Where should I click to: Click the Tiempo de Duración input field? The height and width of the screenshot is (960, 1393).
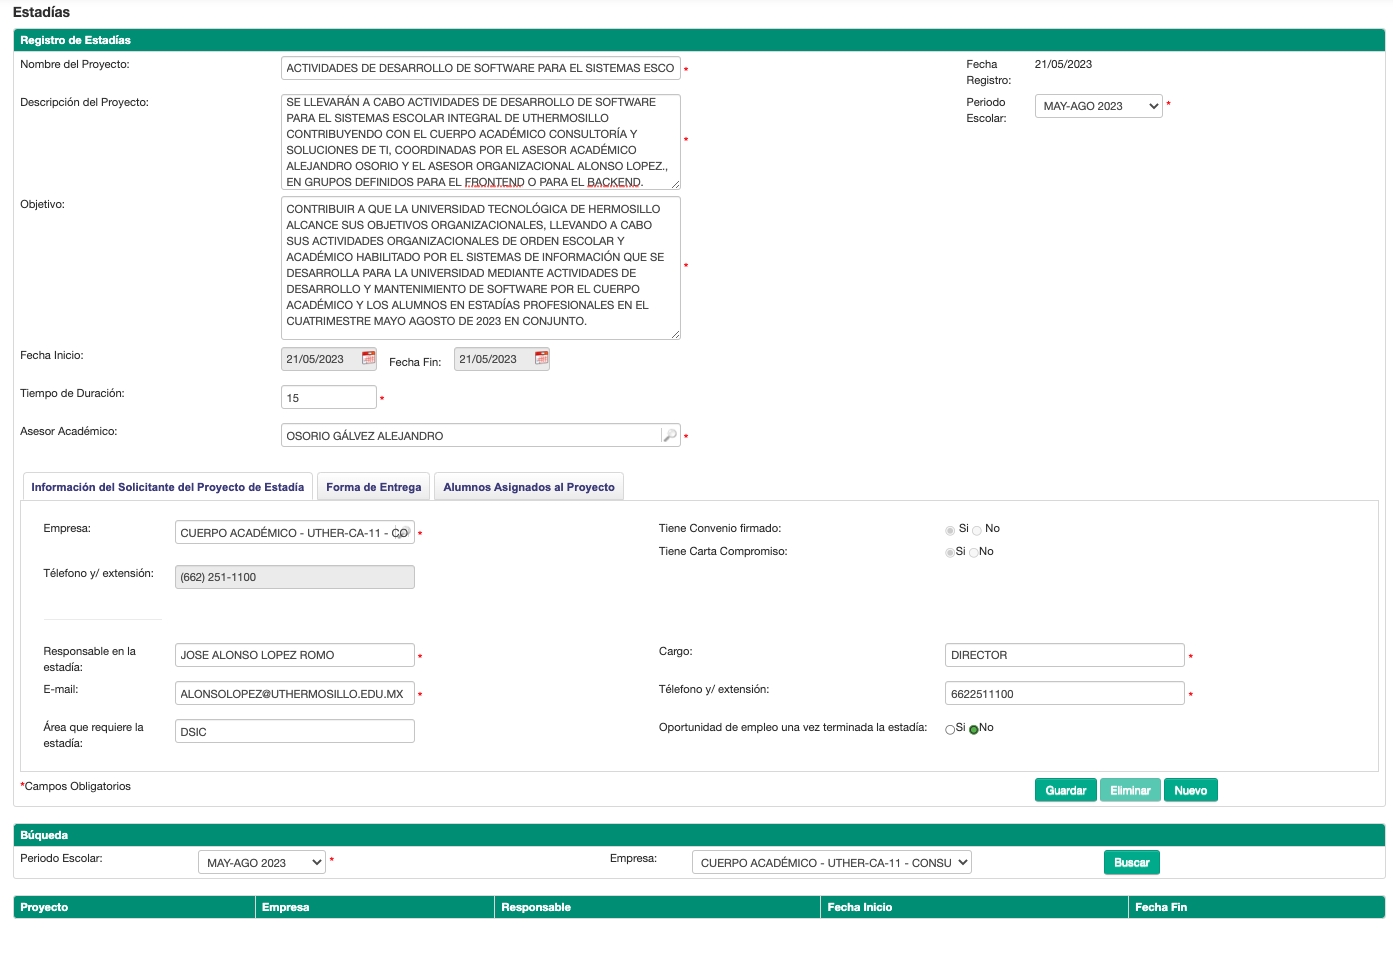(x=328, y=398)
